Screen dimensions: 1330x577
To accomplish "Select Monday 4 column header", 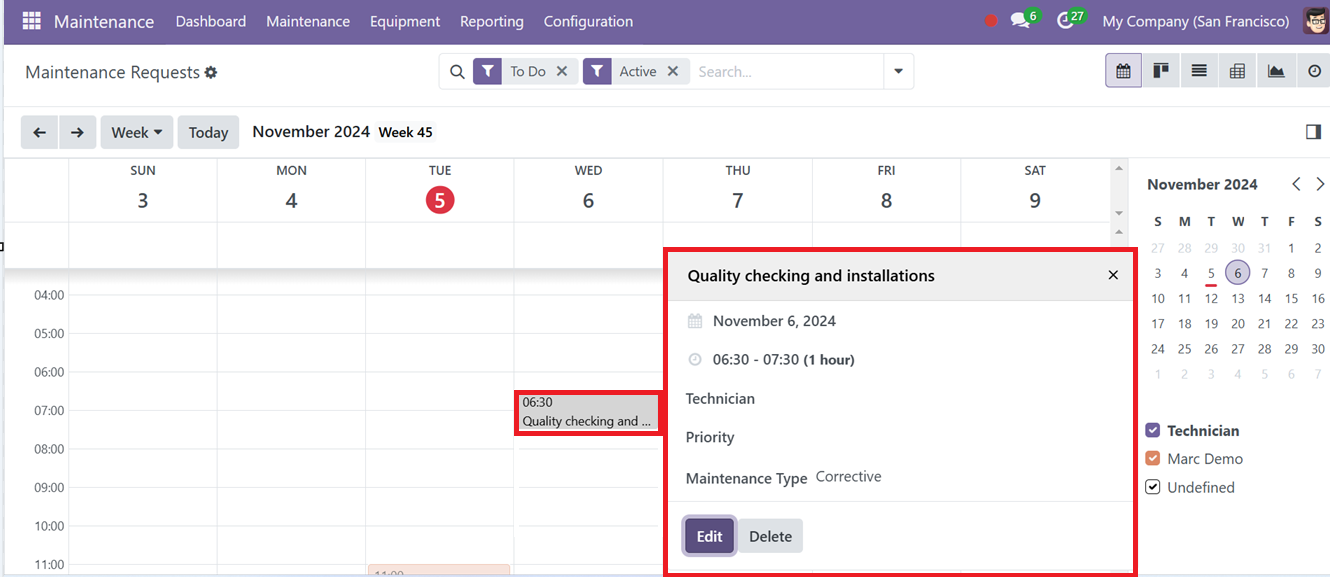I will coord(291,190).
